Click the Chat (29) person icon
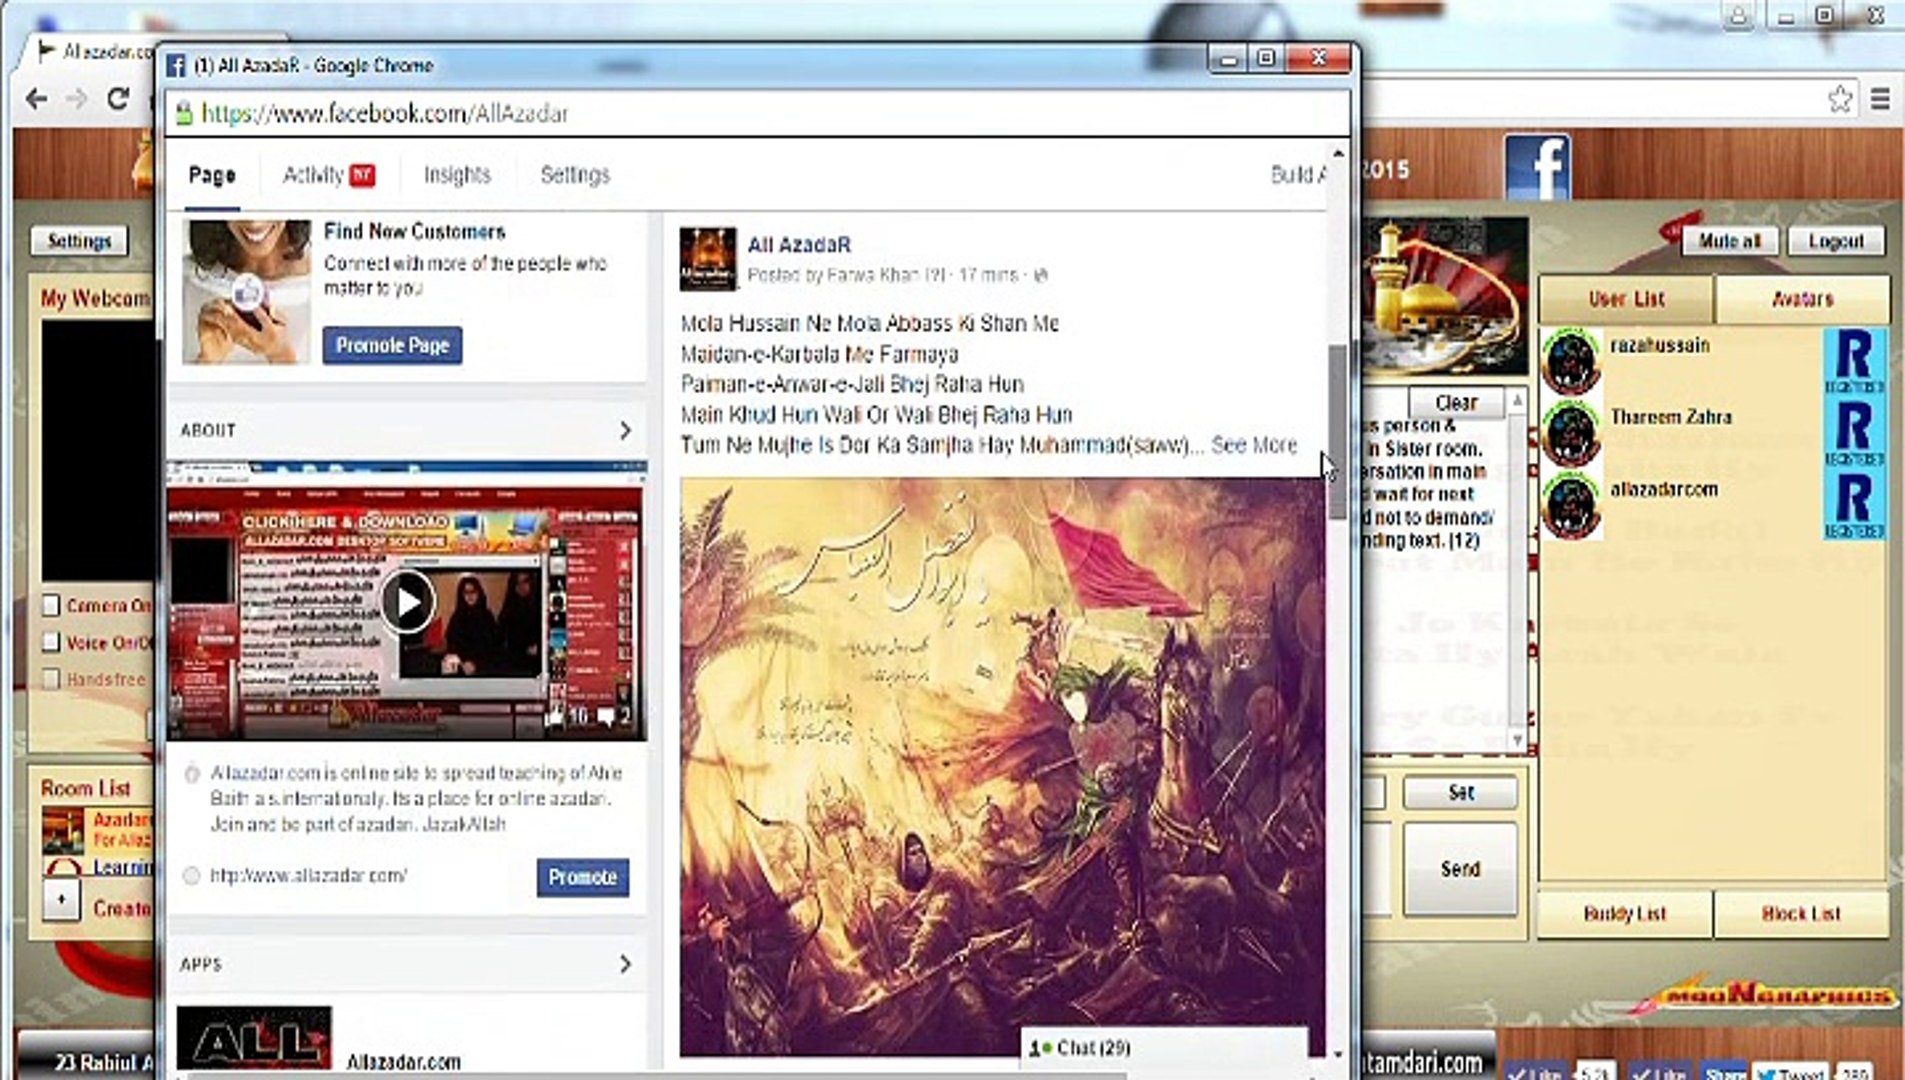Screen dimensions: 1905x1080 tap(1039, 1048)
